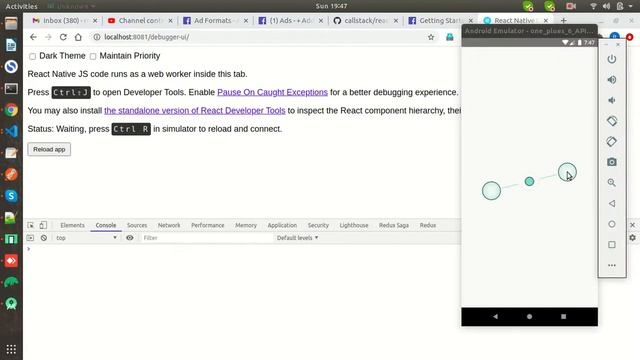This screenshot has width=640, height=360.
Task: Enable Dark Theme checkbox
Action: point(32,56)
